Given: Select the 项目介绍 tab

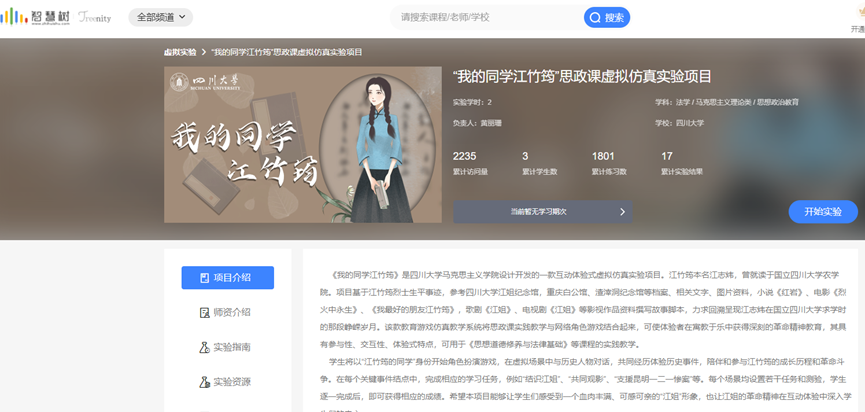Looking at the screenshot, I should point(227,277).
